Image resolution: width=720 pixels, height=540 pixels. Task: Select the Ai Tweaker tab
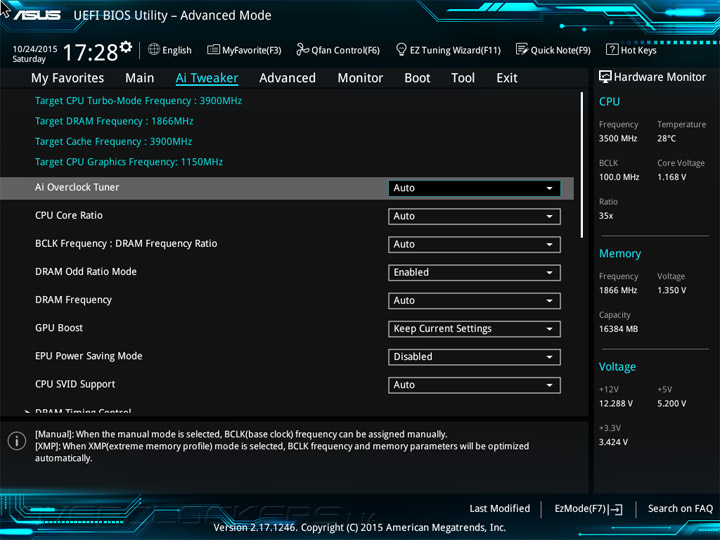point(207,78)
